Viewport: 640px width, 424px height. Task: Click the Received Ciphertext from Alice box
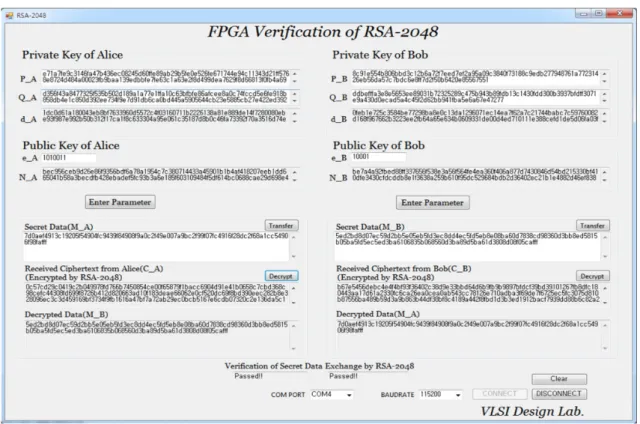pyautogui.click(x=162, y=294)
